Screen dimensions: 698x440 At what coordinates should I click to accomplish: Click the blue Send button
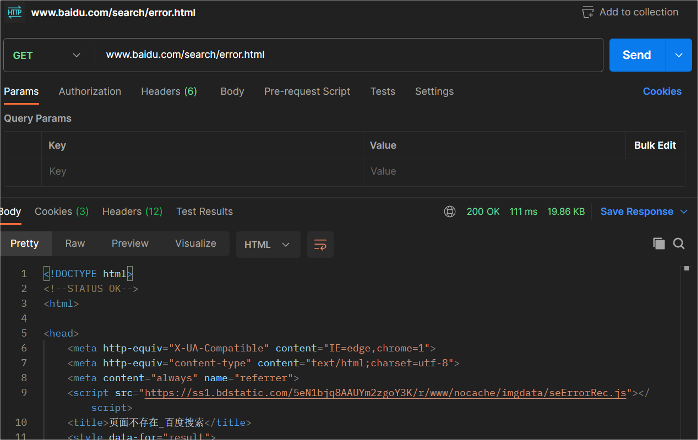pos(637,55)
